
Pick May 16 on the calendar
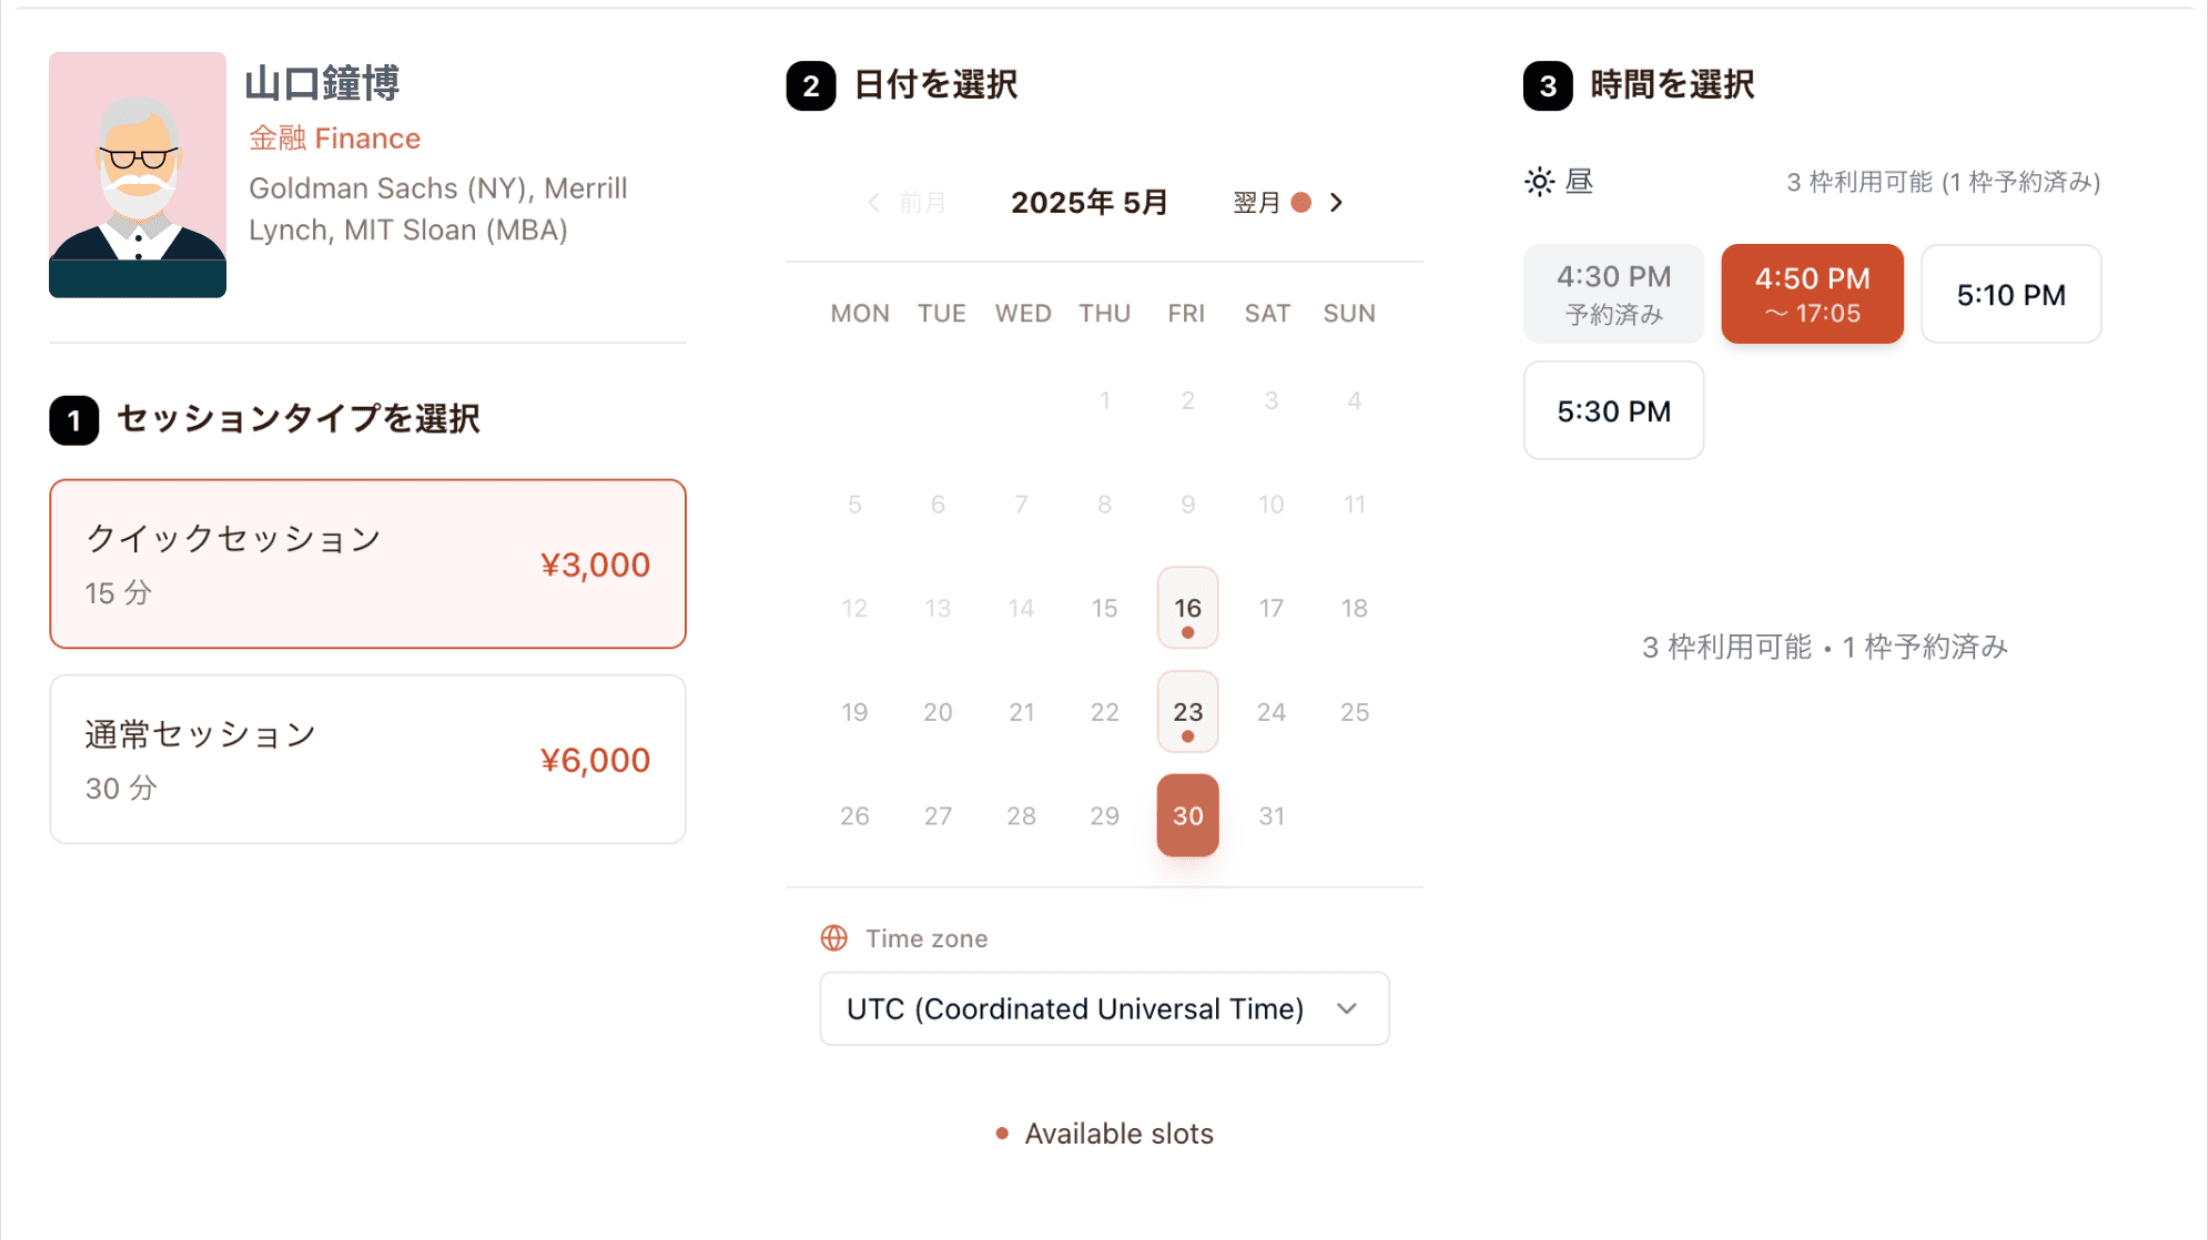[1187, 608]
